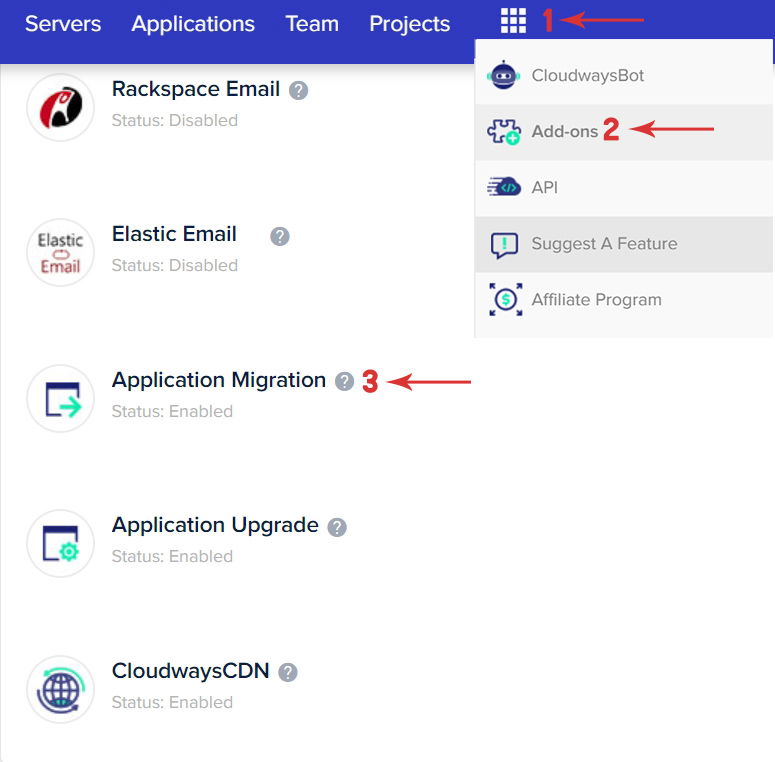
Task: Choose Suggest A Feature menu entry
Action: [624, 244]
